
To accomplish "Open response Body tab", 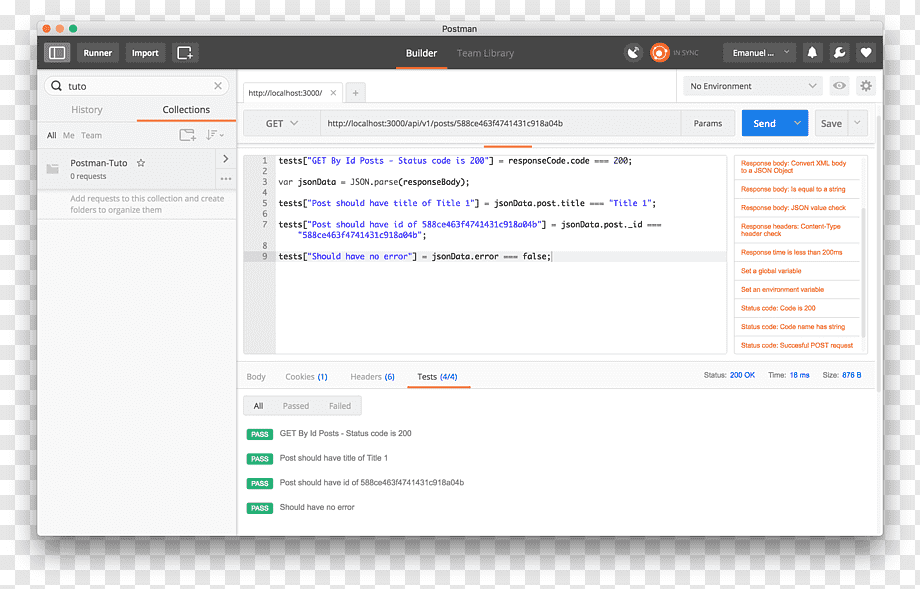I will (x=256, y=377).
